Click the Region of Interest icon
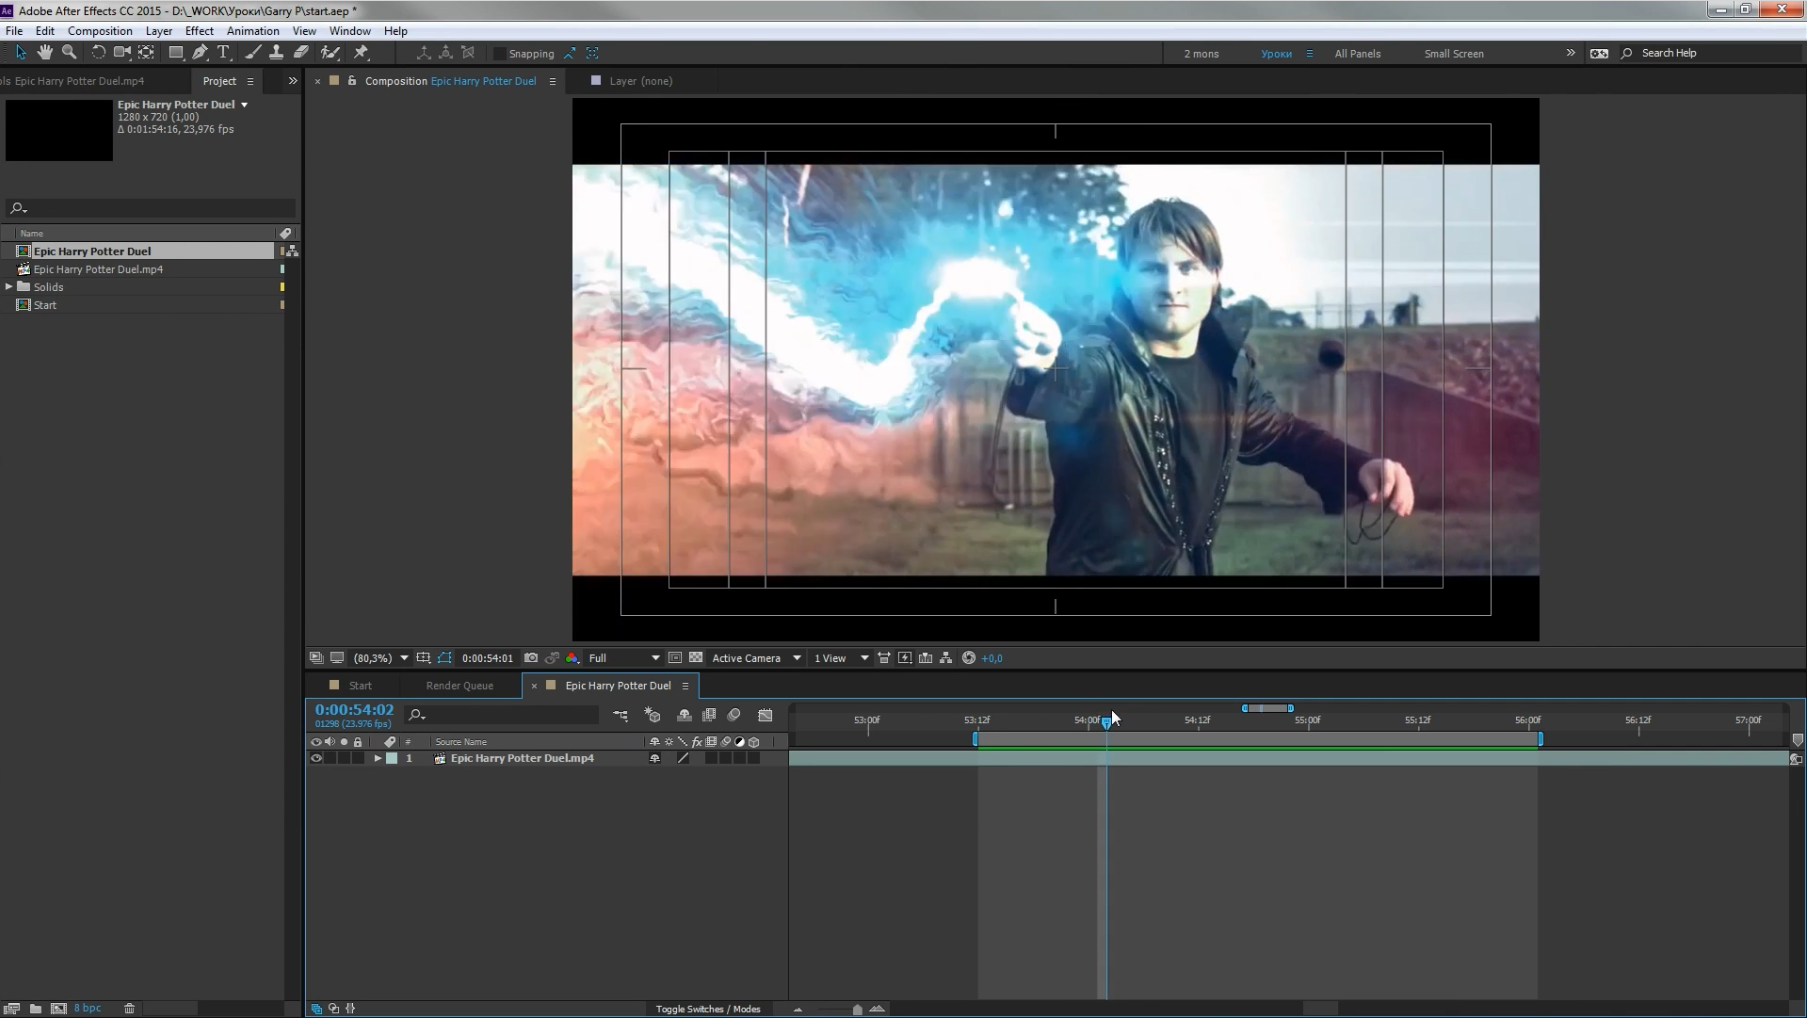1807x1018 pixels. tap(675, 658)
